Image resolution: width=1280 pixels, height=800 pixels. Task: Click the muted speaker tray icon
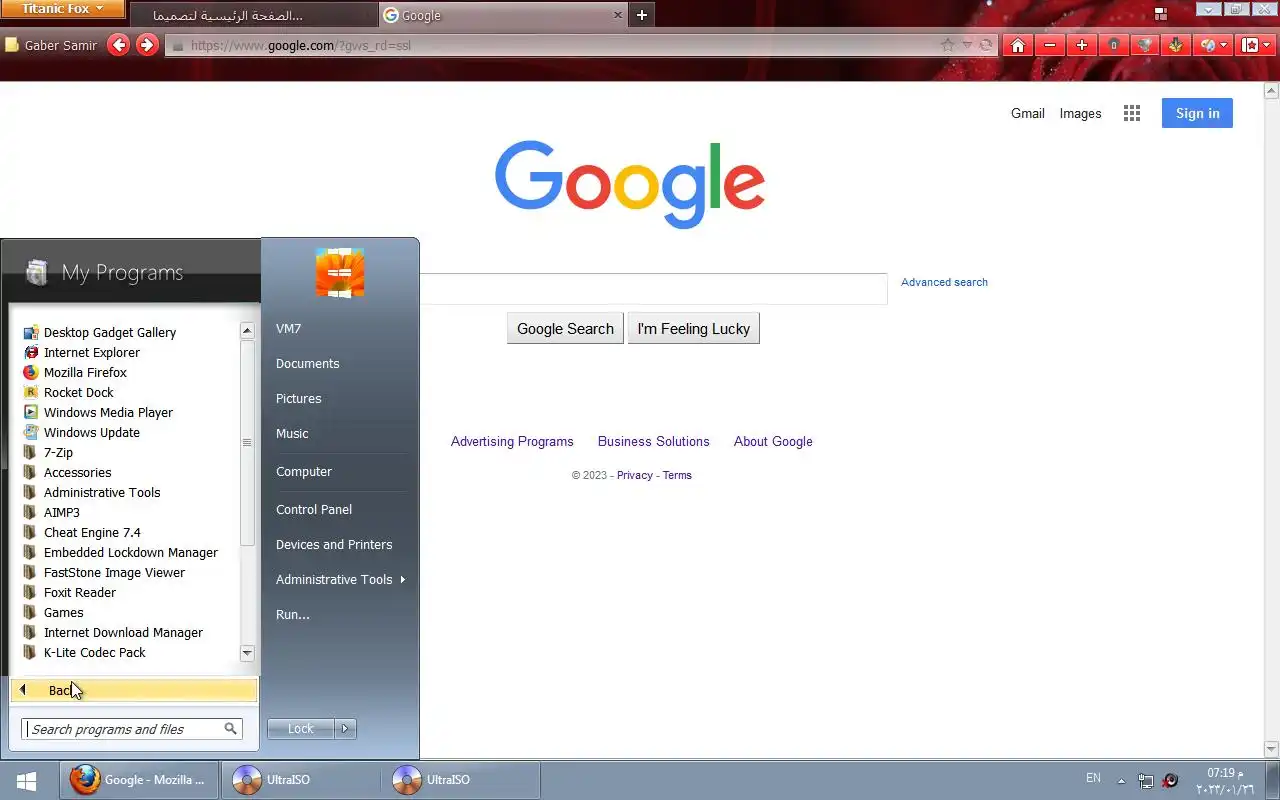click(1170, 780)
